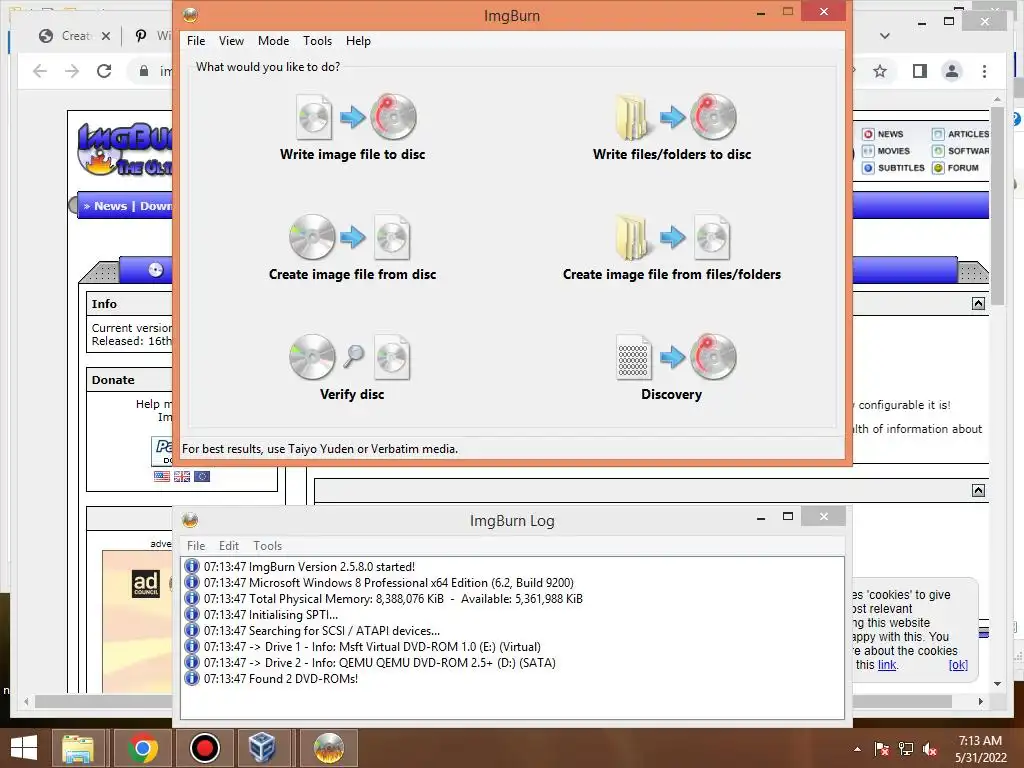Bookmark this page with the star icon
Screen dimensions: 1024x768
tap(880, 71)
